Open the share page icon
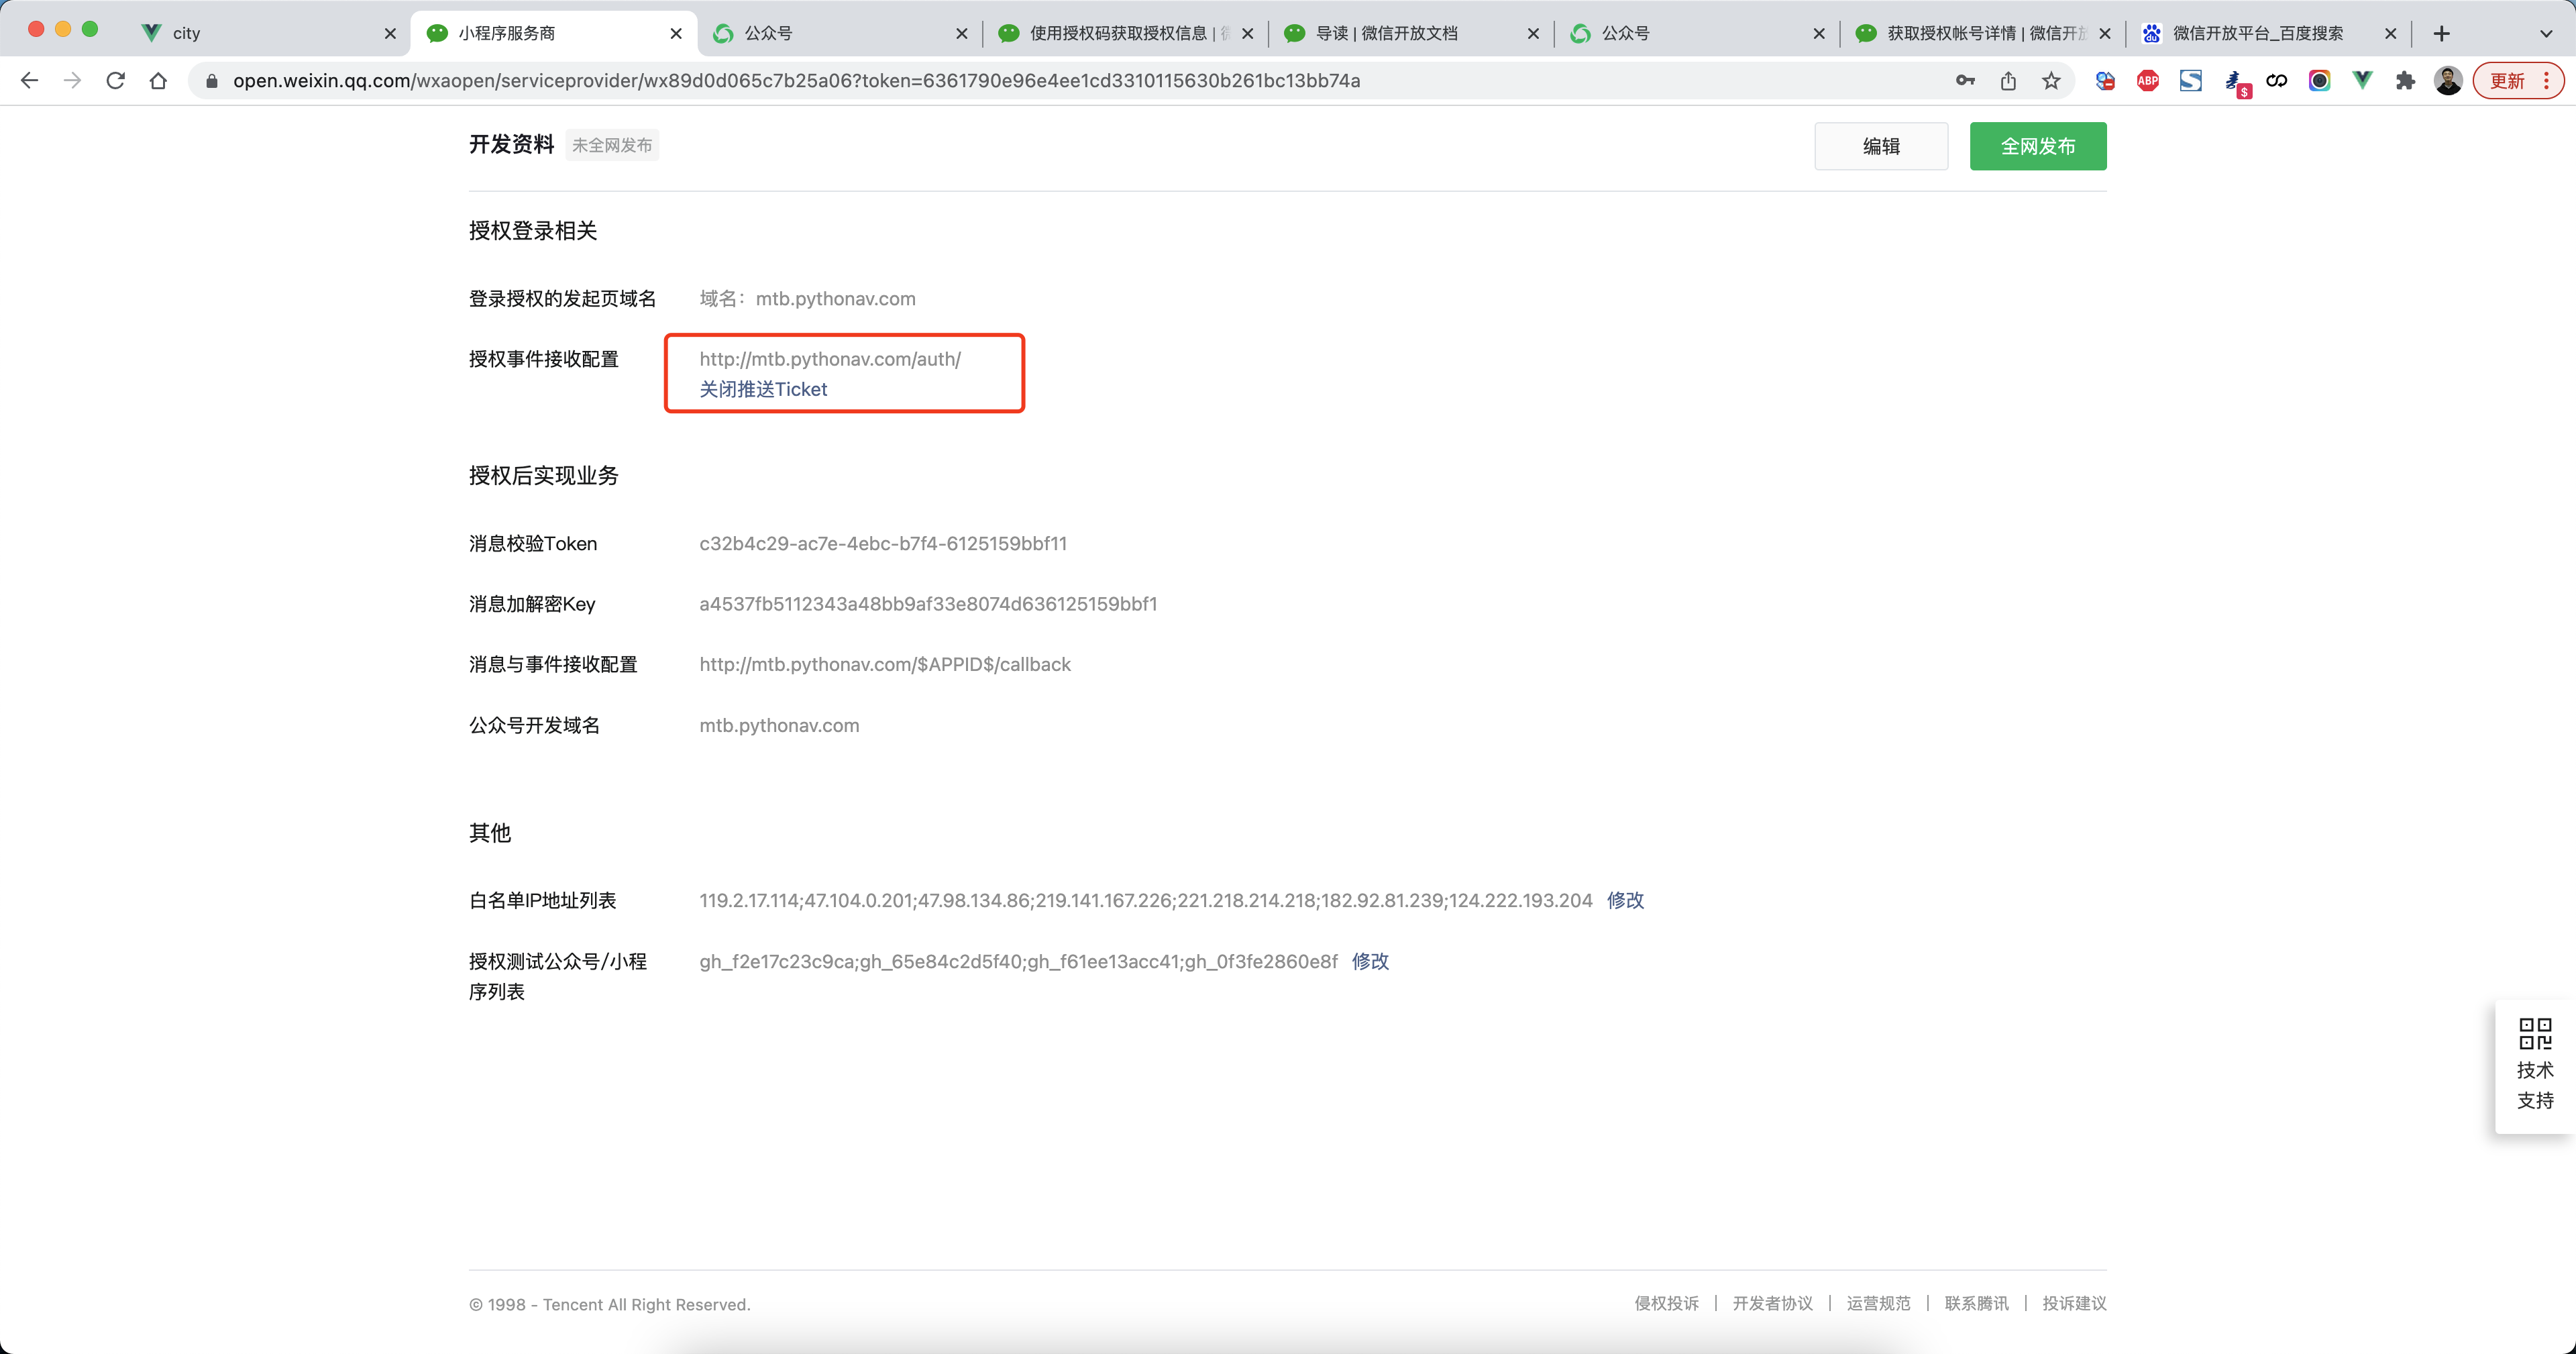The width and height of the screenshot is (2576, 1354). tap(2008, 81)
